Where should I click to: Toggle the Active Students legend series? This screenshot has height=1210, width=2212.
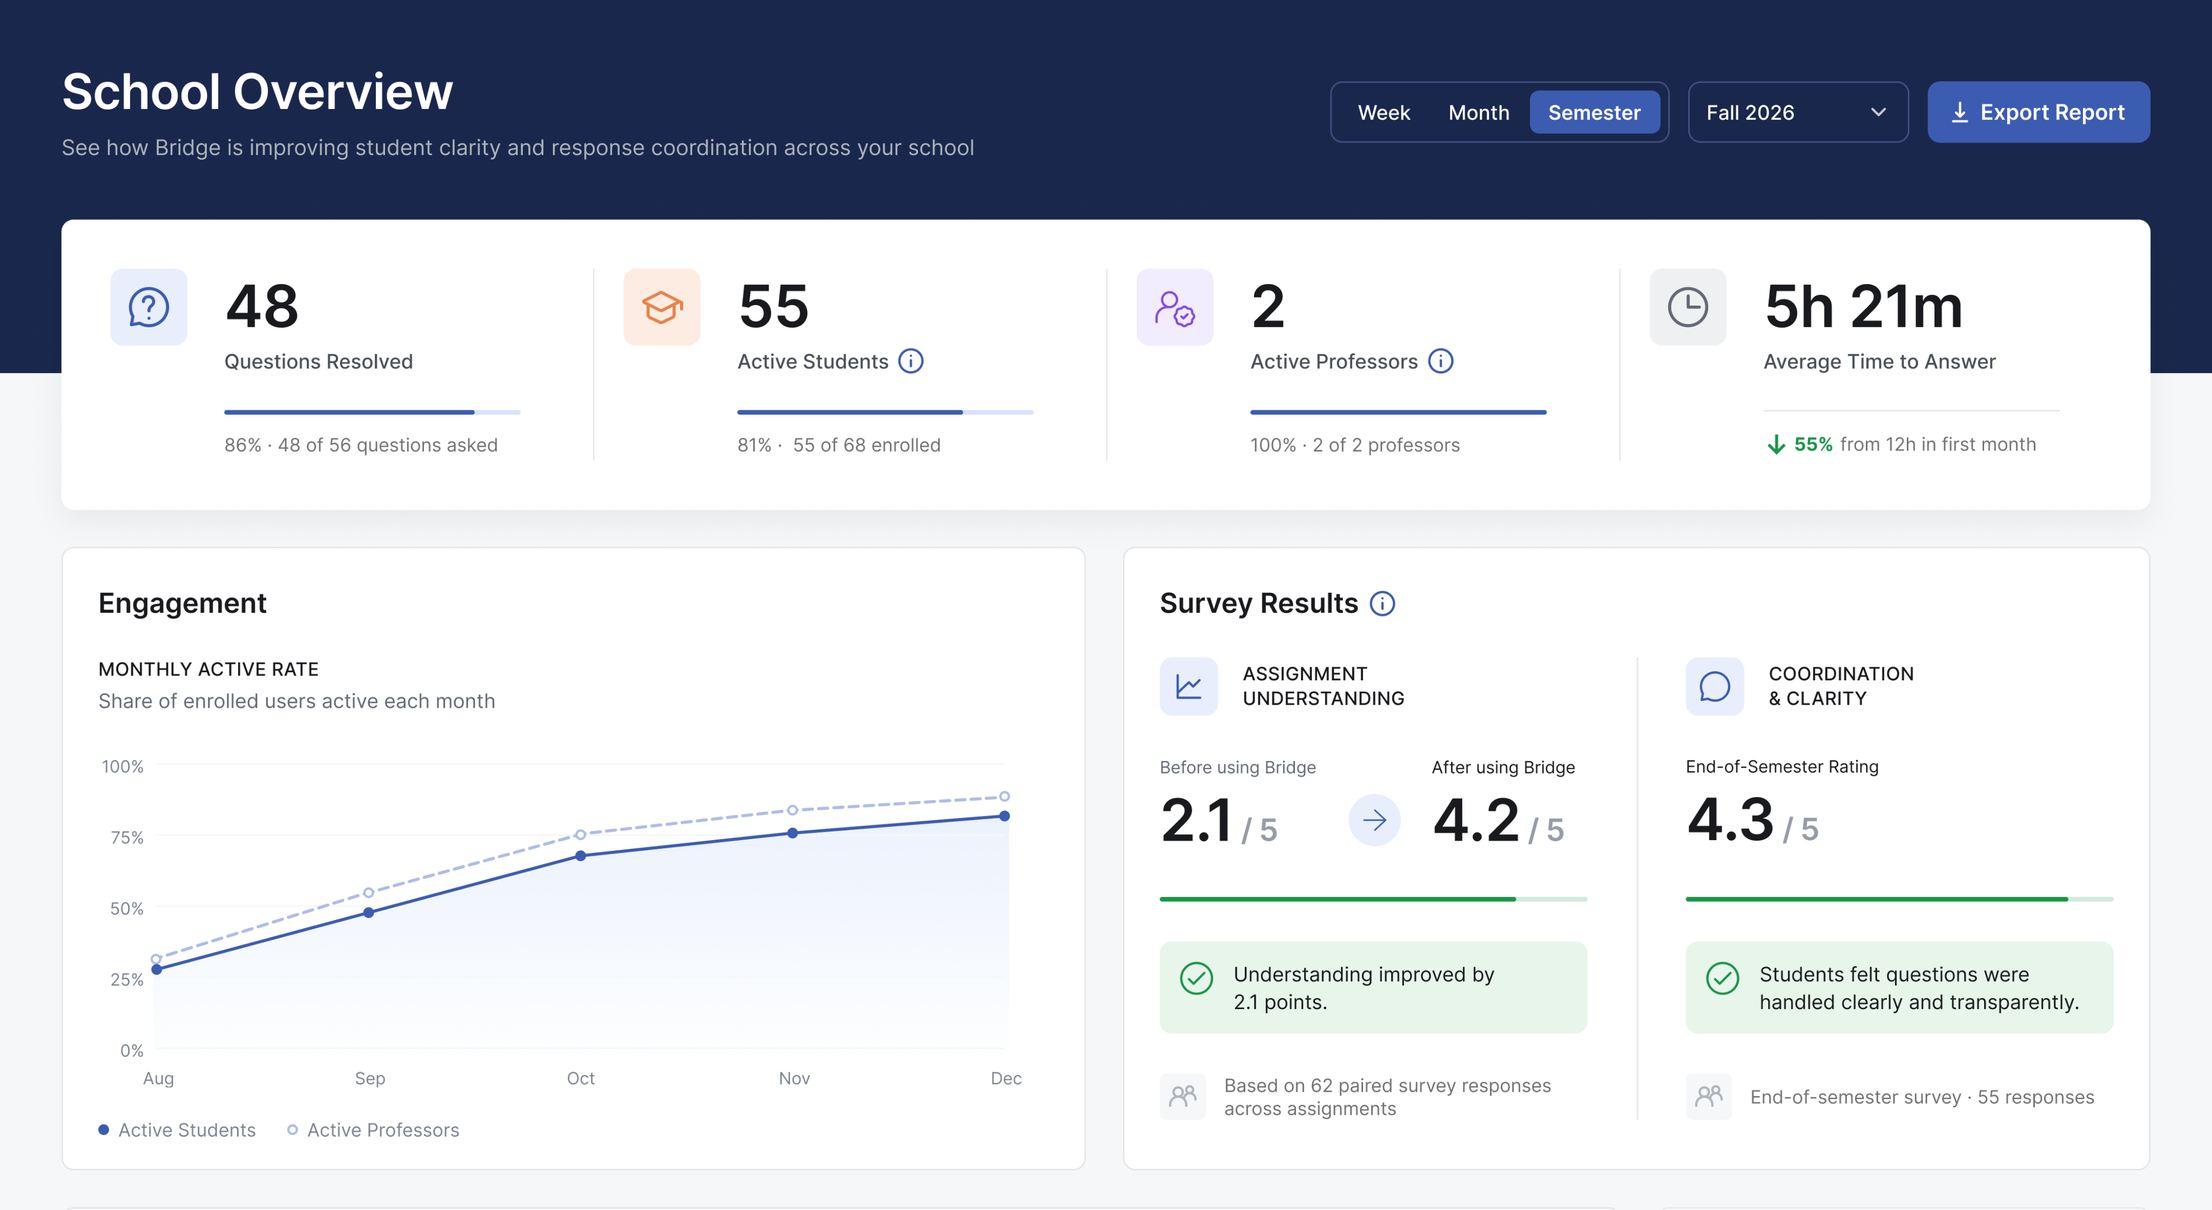[177, 1130]
